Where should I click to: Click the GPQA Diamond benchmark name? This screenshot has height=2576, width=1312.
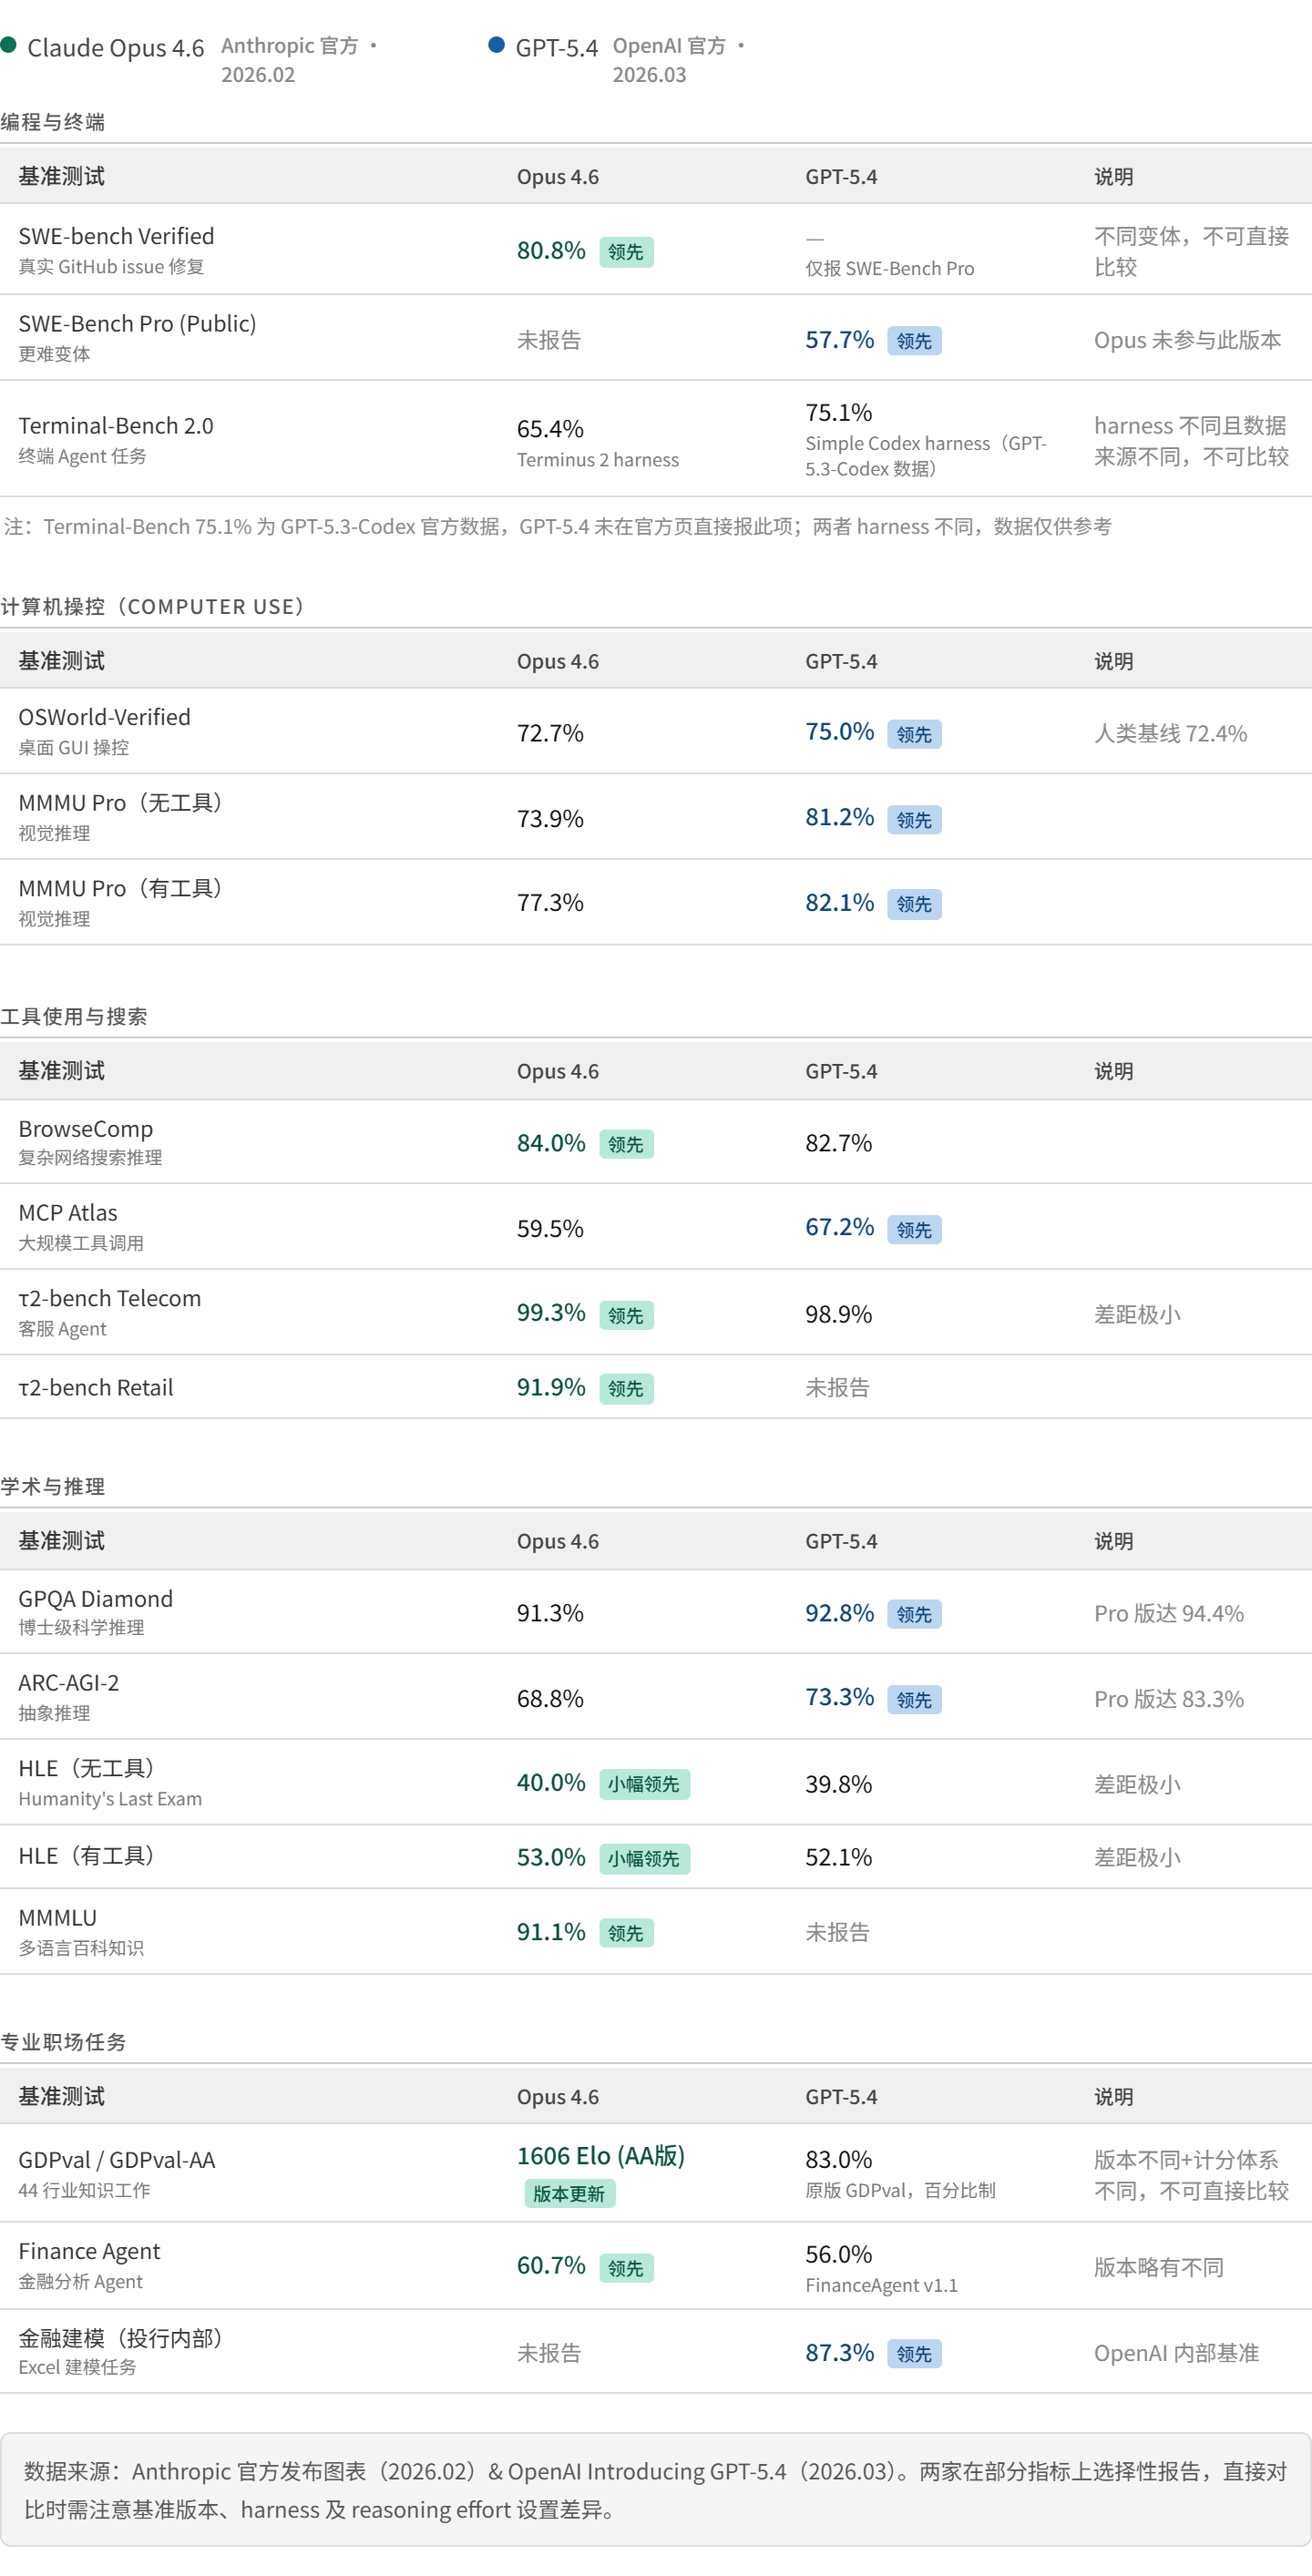click(x=96, y=1598)
